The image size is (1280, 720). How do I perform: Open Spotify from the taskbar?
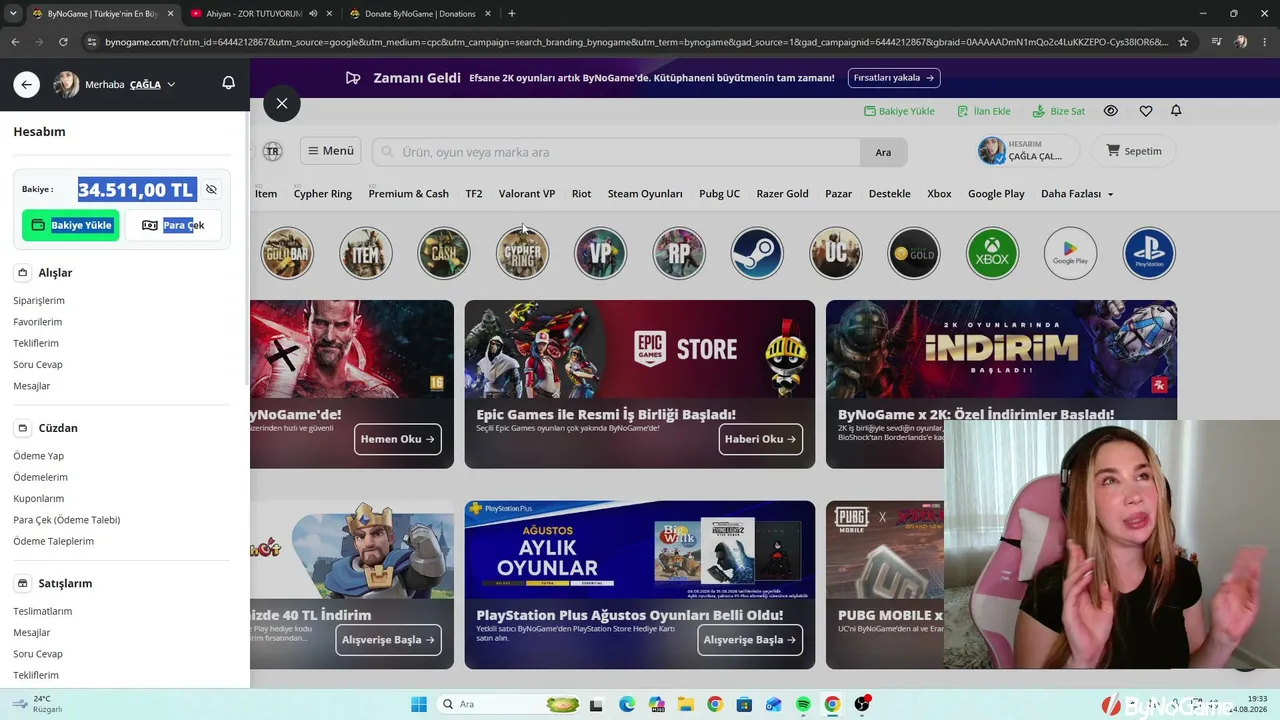click(x=803, y=704)
